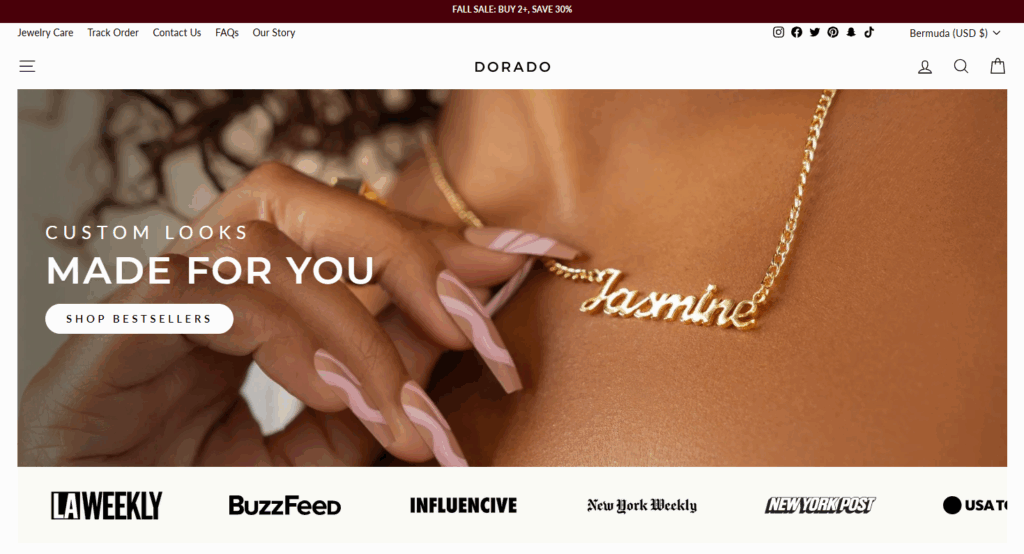1024x554 pixels.
Task: Open the TikTok social icon
Action: [x=869, y=32]
